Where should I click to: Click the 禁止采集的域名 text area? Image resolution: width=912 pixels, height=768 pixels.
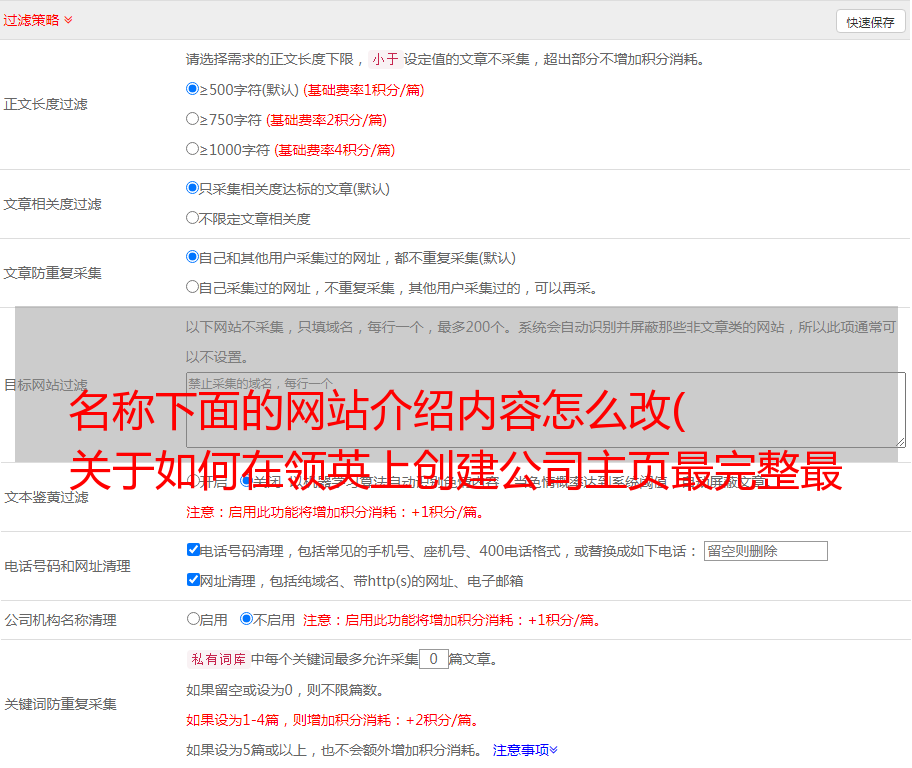click(545, 409)
